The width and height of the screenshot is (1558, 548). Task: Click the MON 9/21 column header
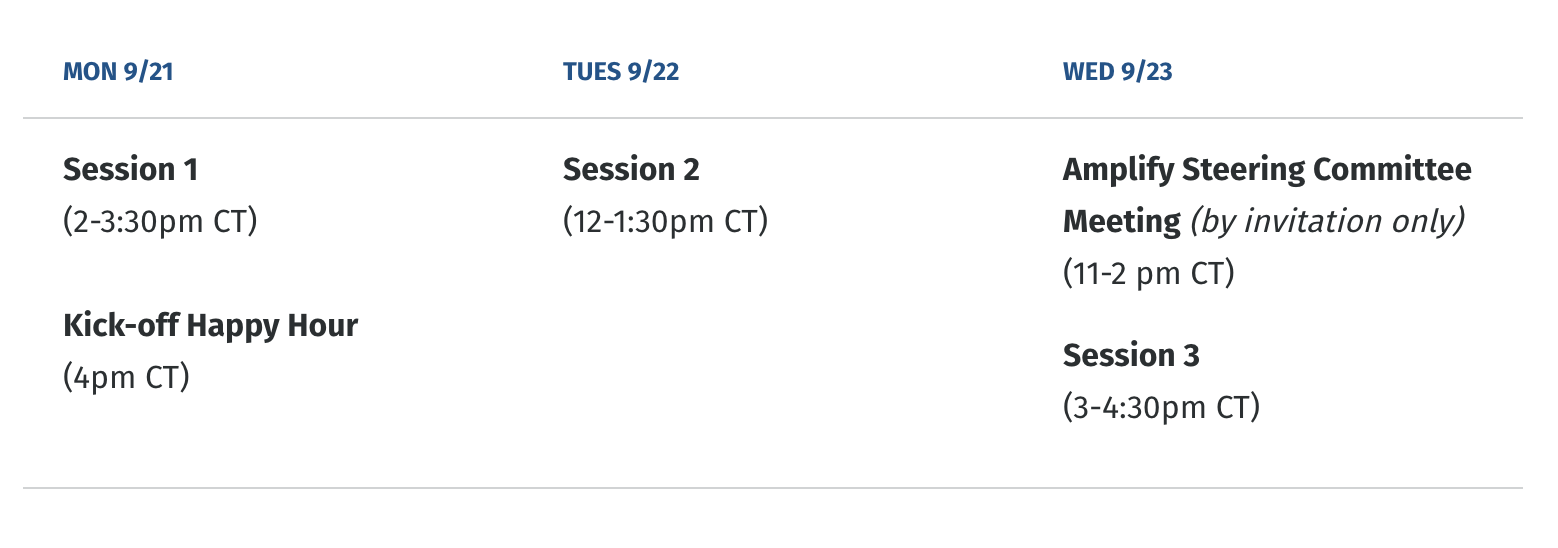click(x=118, y=72)
